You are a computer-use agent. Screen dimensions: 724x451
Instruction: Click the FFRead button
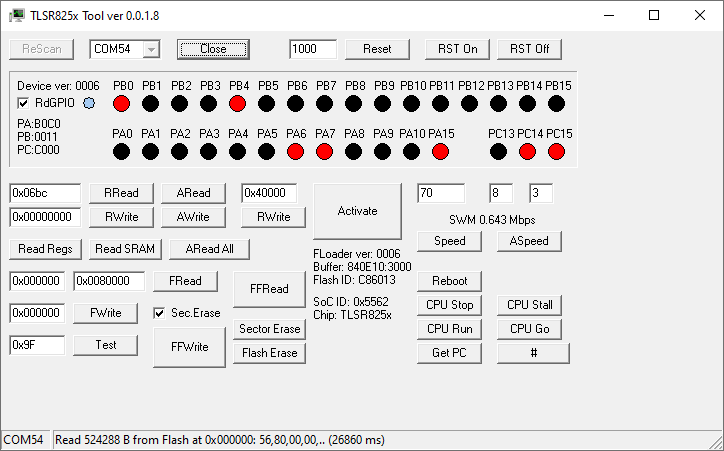[x=269, y=289]
